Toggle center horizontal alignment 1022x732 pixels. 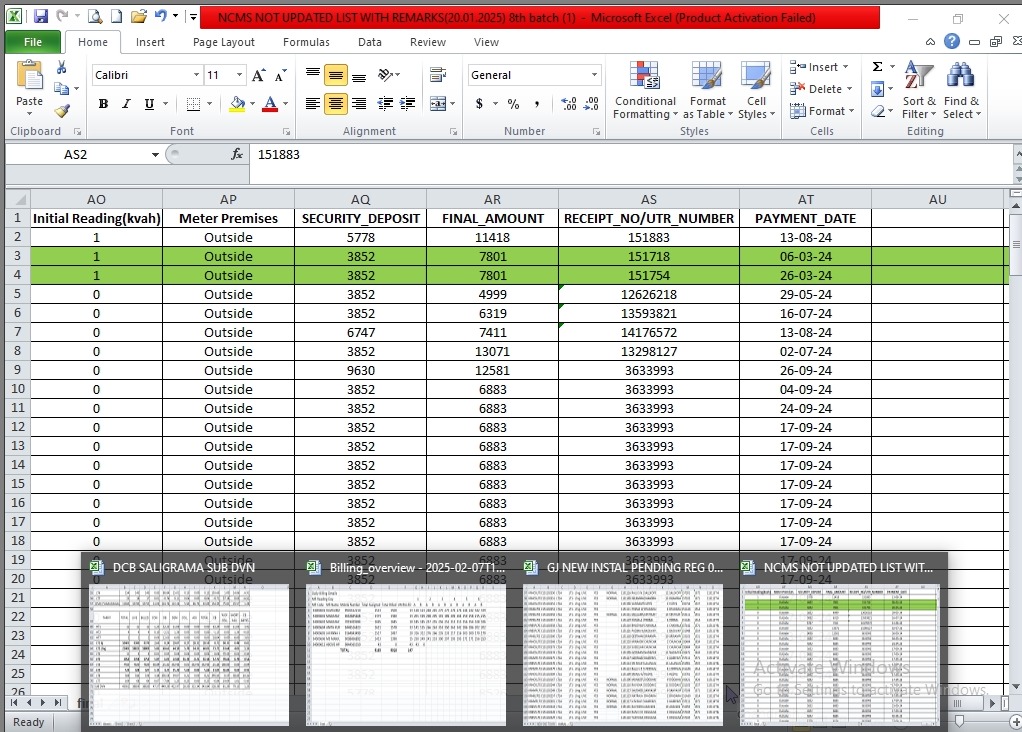(336, 104)
